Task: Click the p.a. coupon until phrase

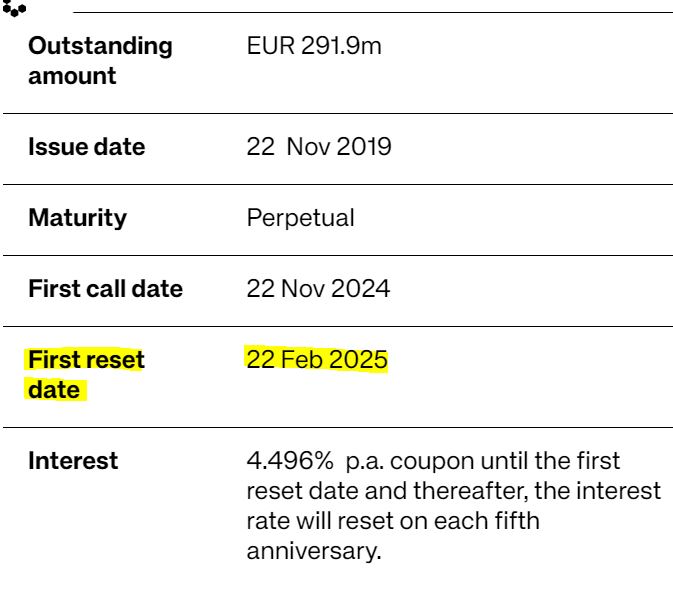Action: click(436, 461)
